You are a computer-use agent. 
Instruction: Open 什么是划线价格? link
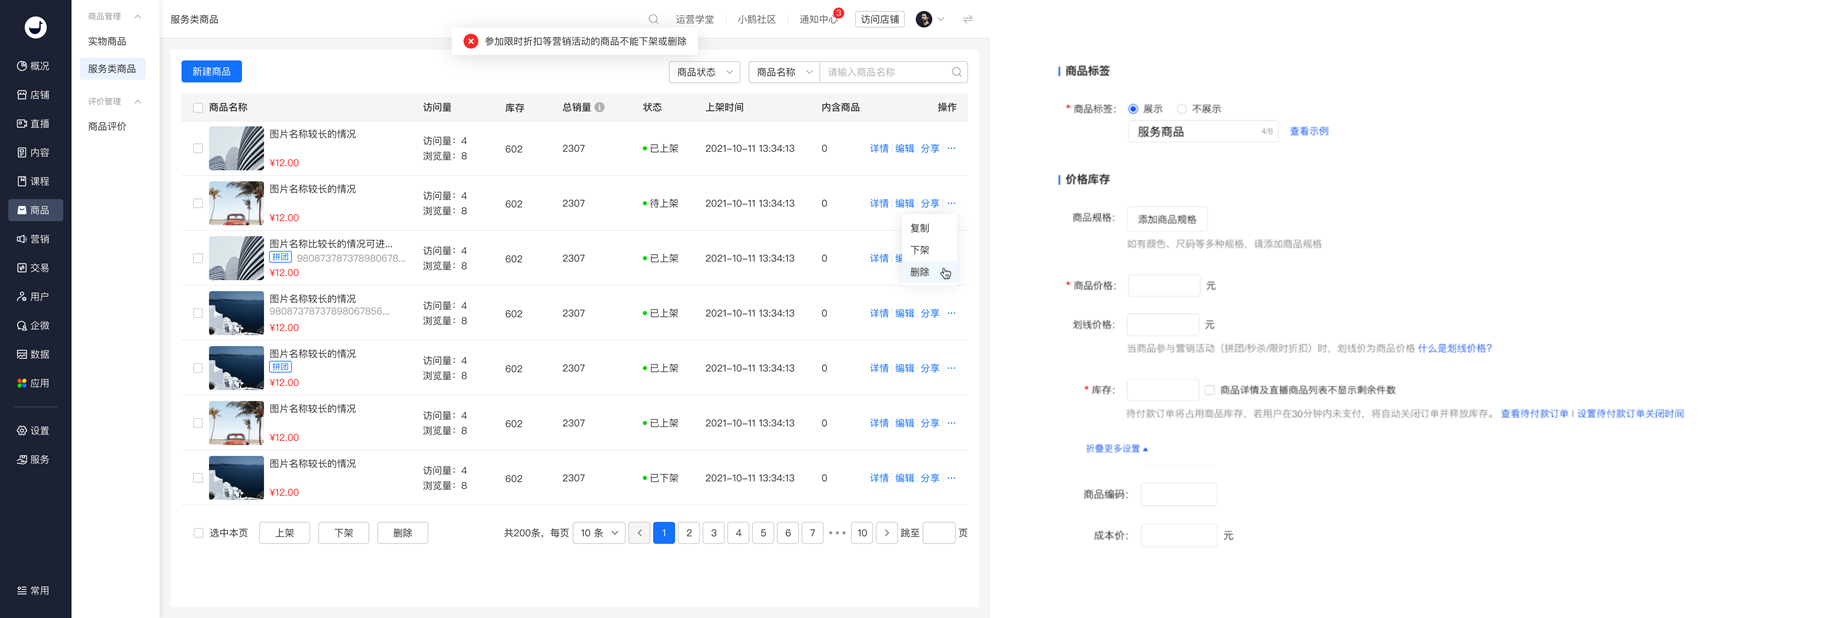click(x=1455, y=349)
